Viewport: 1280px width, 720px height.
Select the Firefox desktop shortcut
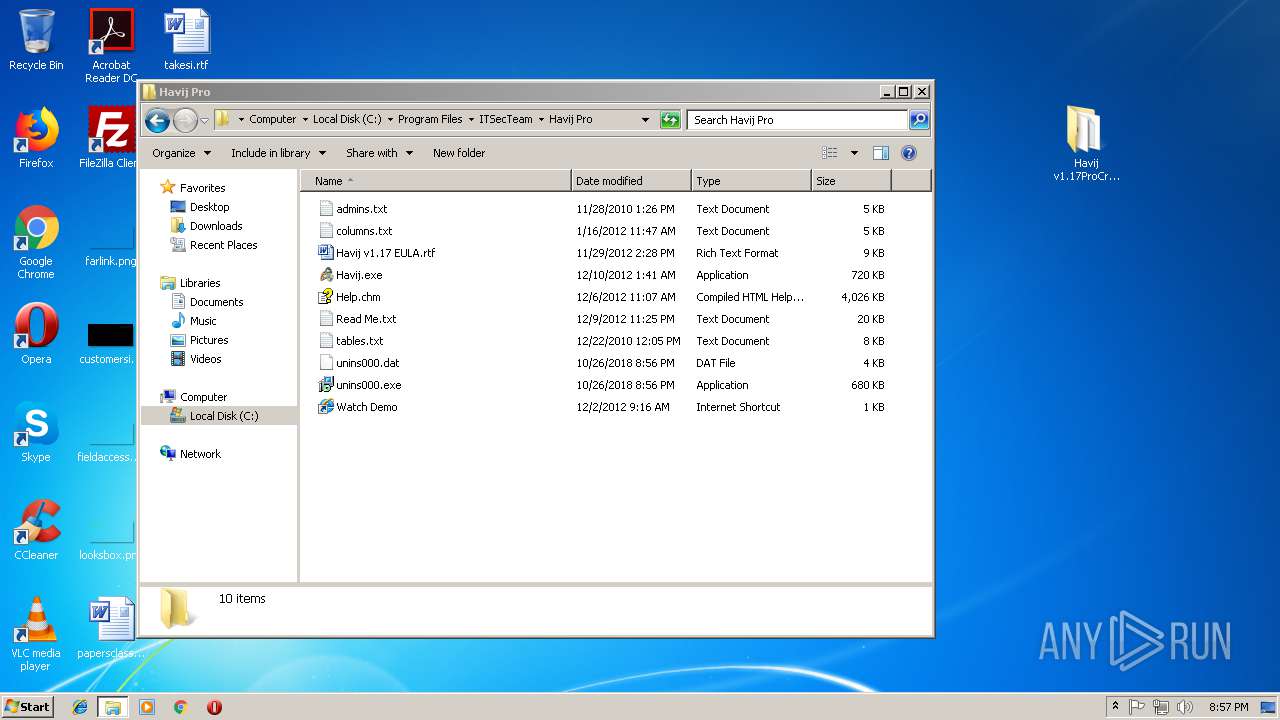[36, 138]
